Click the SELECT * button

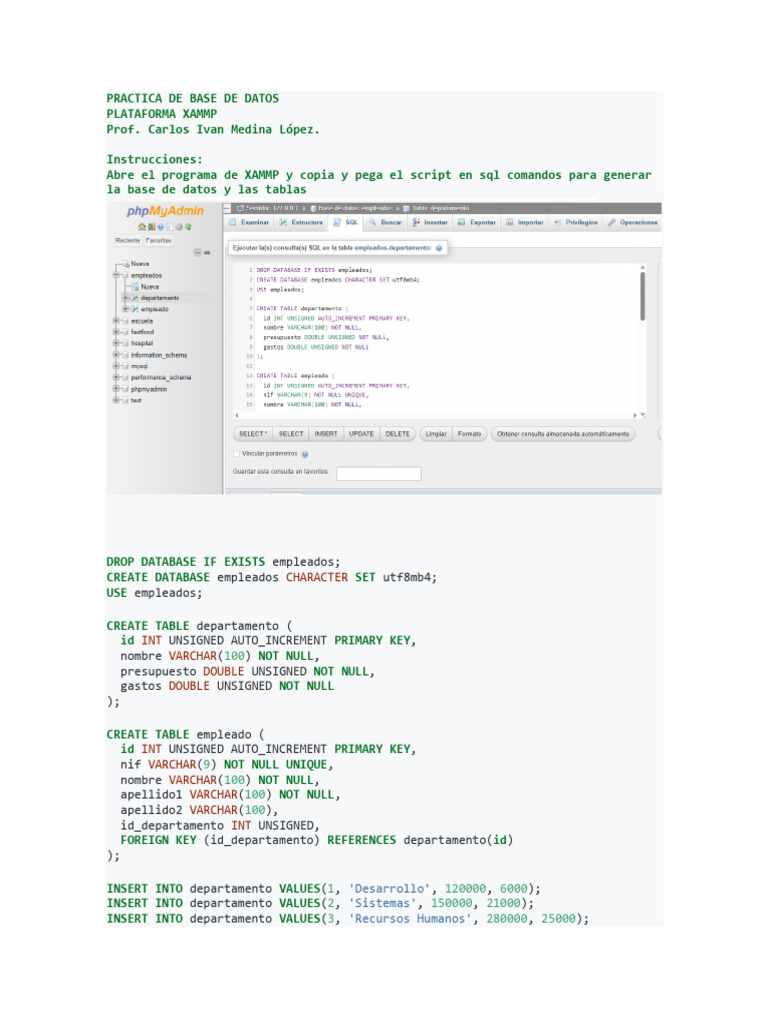pos(253,434)
